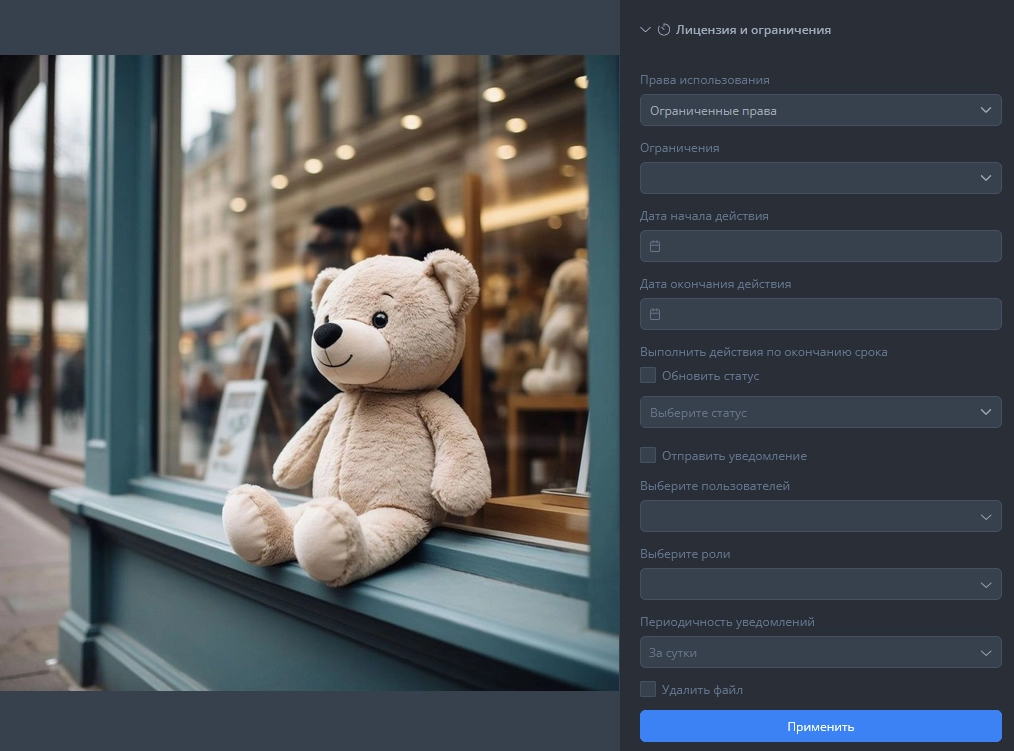
Task: Focus the Дата начала действия input field
Action: (830, 246)
